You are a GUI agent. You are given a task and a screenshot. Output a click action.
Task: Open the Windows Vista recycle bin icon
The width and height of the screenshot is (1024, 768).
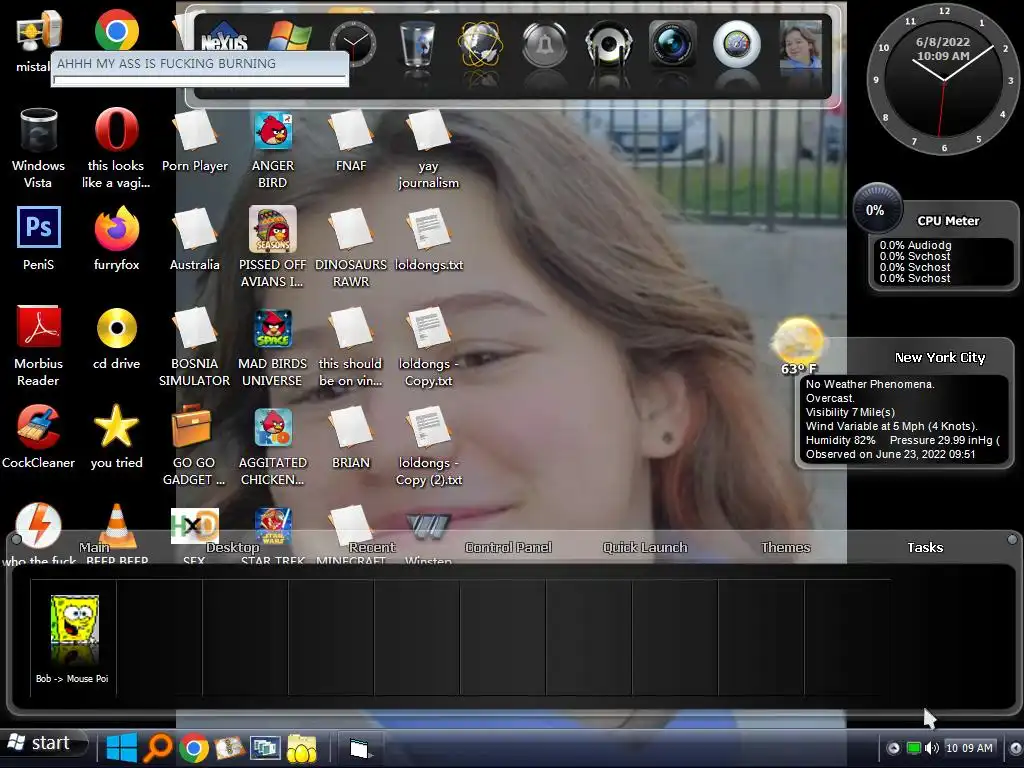(x=38, y=131)
